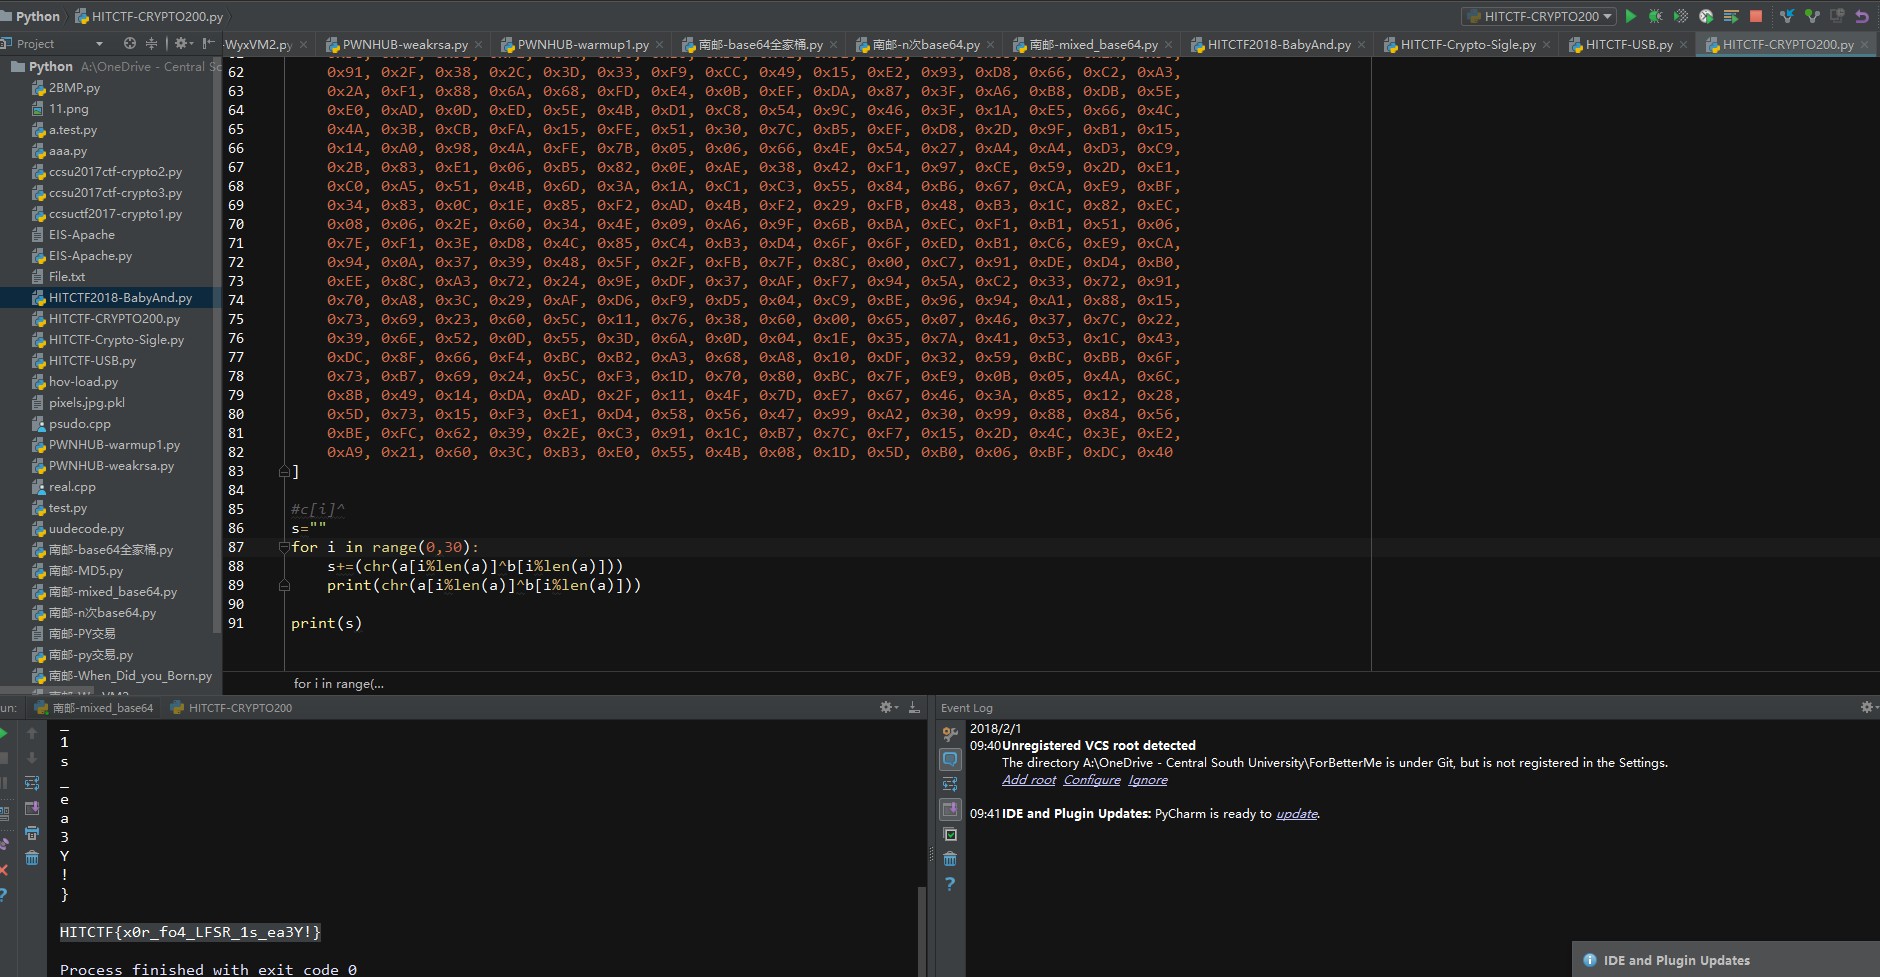Click the IDE and Plugin Updates notification
The height and width of the screenshot is (977, 1880).
1726,960
